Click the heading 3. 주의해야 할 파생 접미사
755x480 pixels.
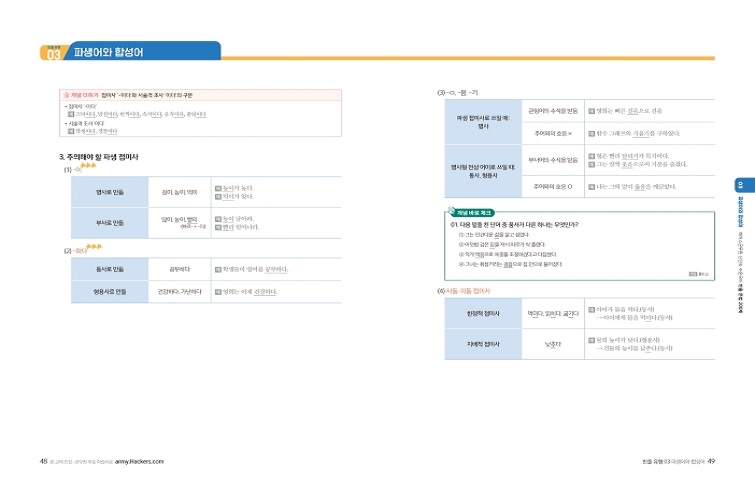99,157
